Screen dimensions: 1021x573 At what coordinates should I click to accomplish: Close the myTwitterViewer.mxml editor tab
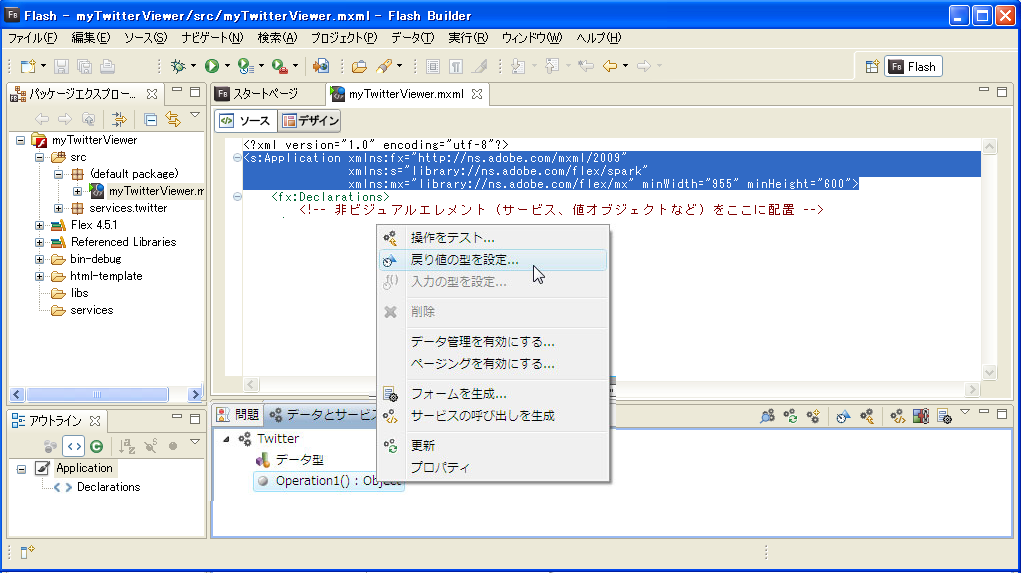[477, 94]
